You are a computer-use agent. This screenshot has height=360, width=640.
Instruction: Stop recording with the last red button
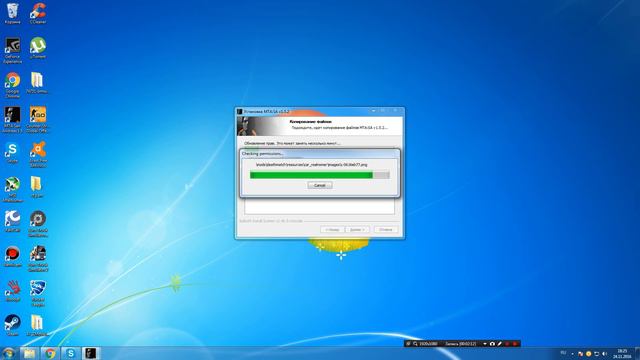[515, 344]
